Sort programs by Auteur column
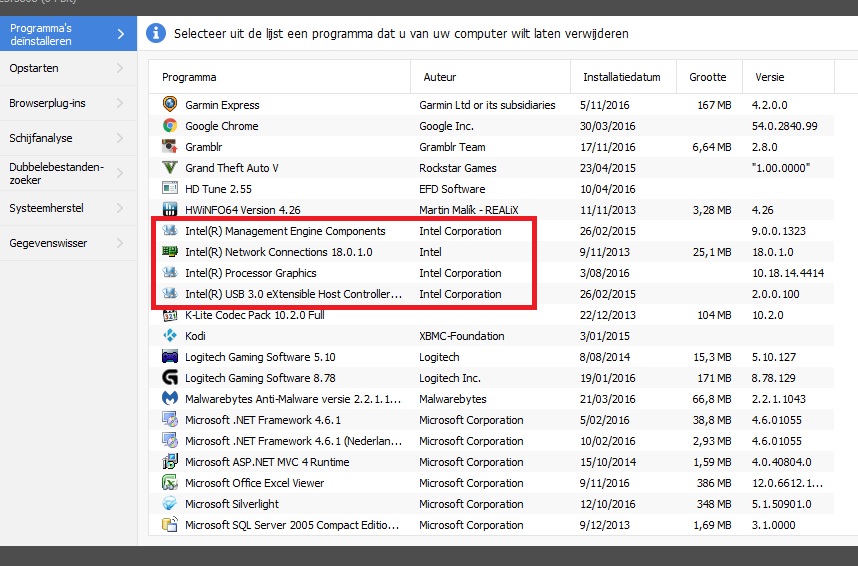 [440, 77]
